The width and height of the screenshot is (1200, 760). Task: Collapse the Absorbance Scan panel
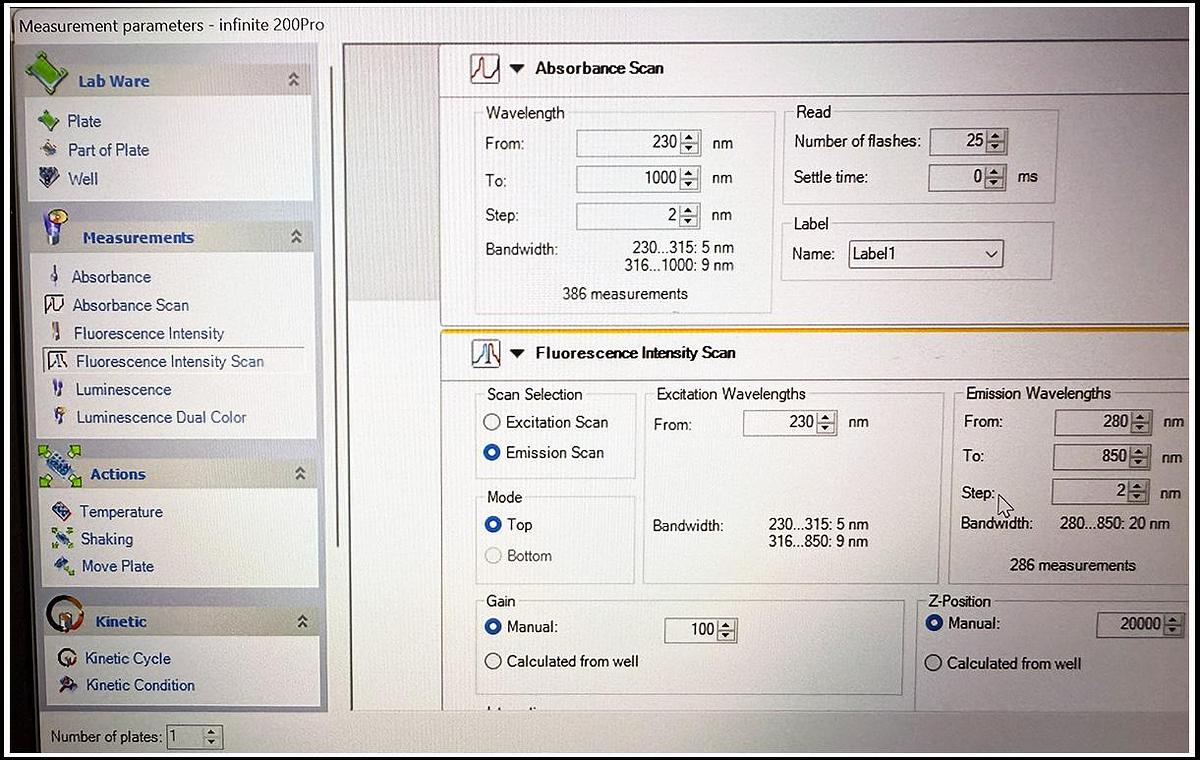pyautogui.click(x=519, y=67)
